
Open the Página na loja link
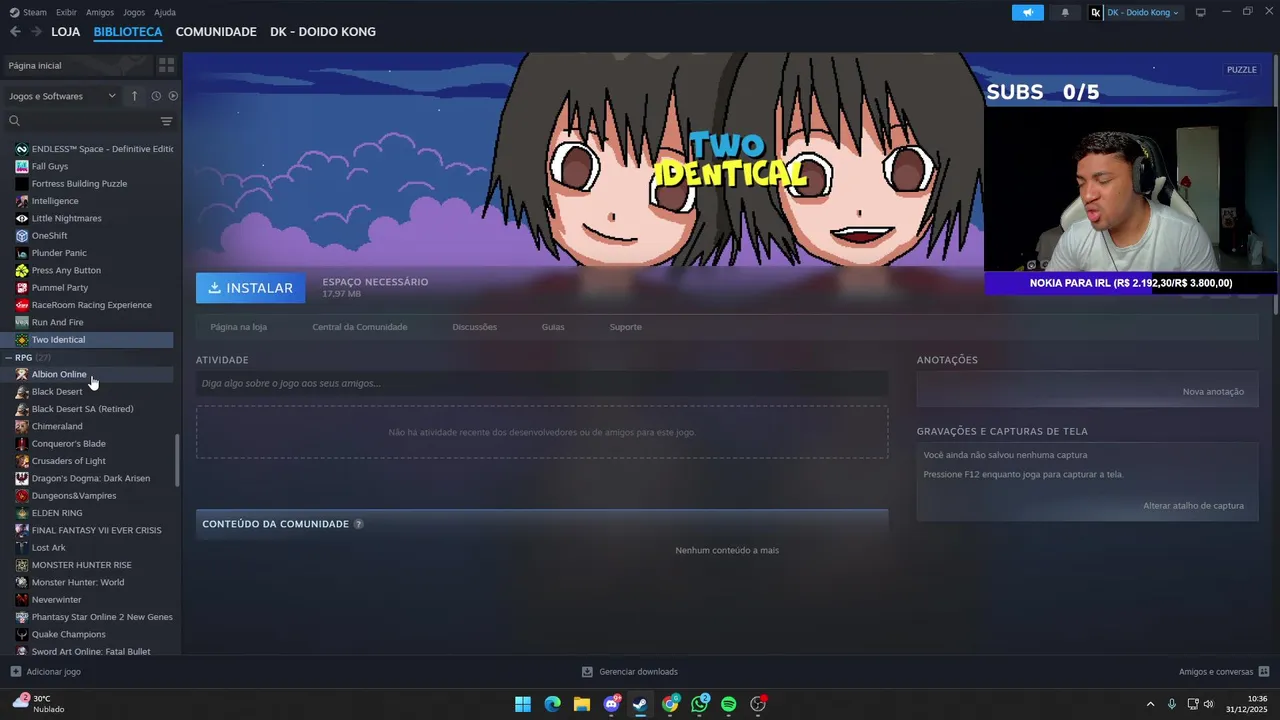[x=238, y=327]
